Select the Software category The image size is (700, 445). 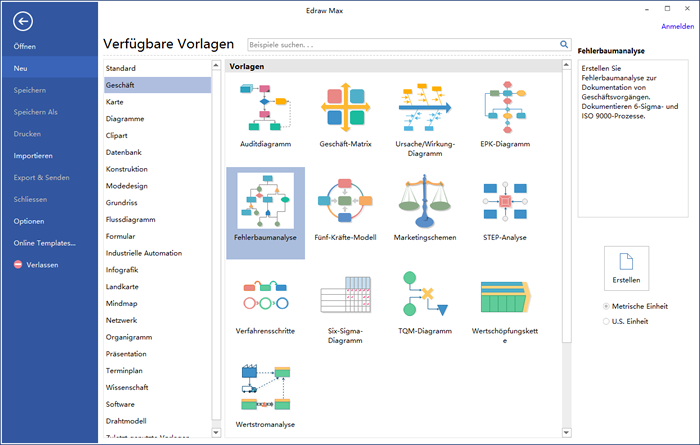(157, 404)
